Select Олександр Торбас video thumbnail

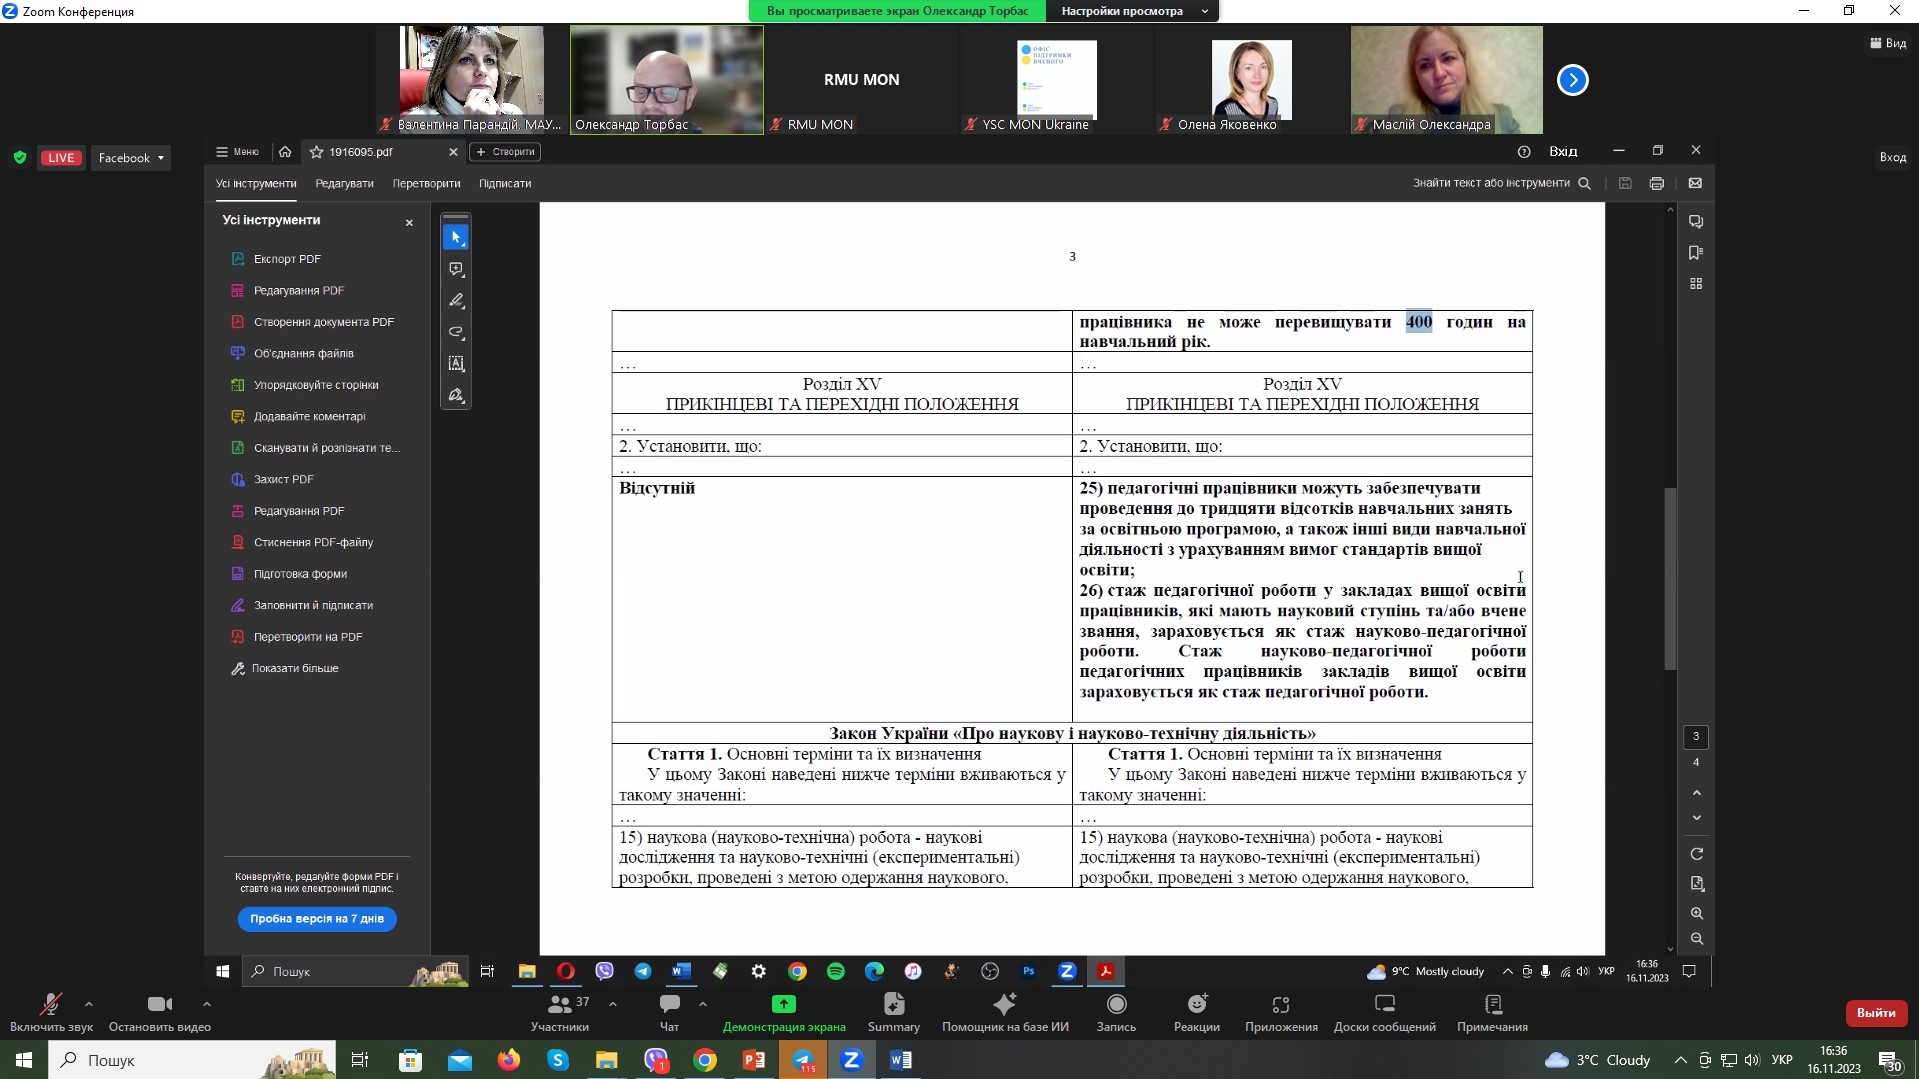pyautogui.click(x=666, y=80)
